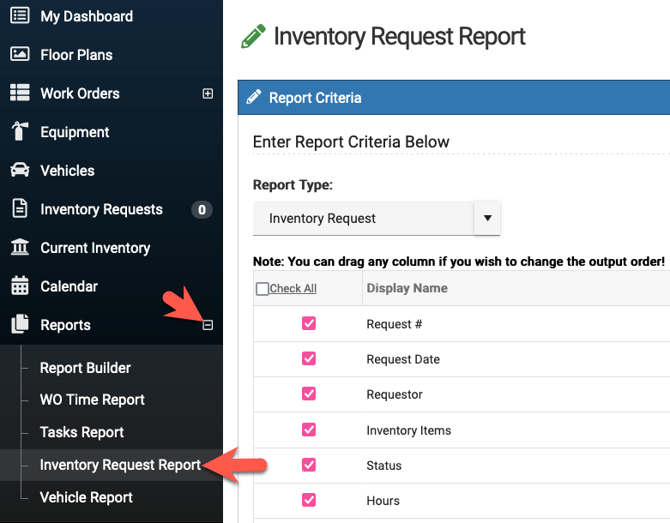Click the Equipment fire extinguisher icon
The height and width of the screenshot is (523, 670).
(x=20, y=132)
